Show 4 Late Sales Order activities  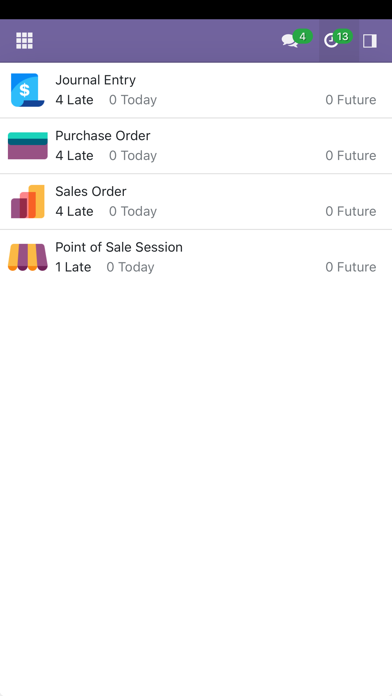tap(74, 211)
